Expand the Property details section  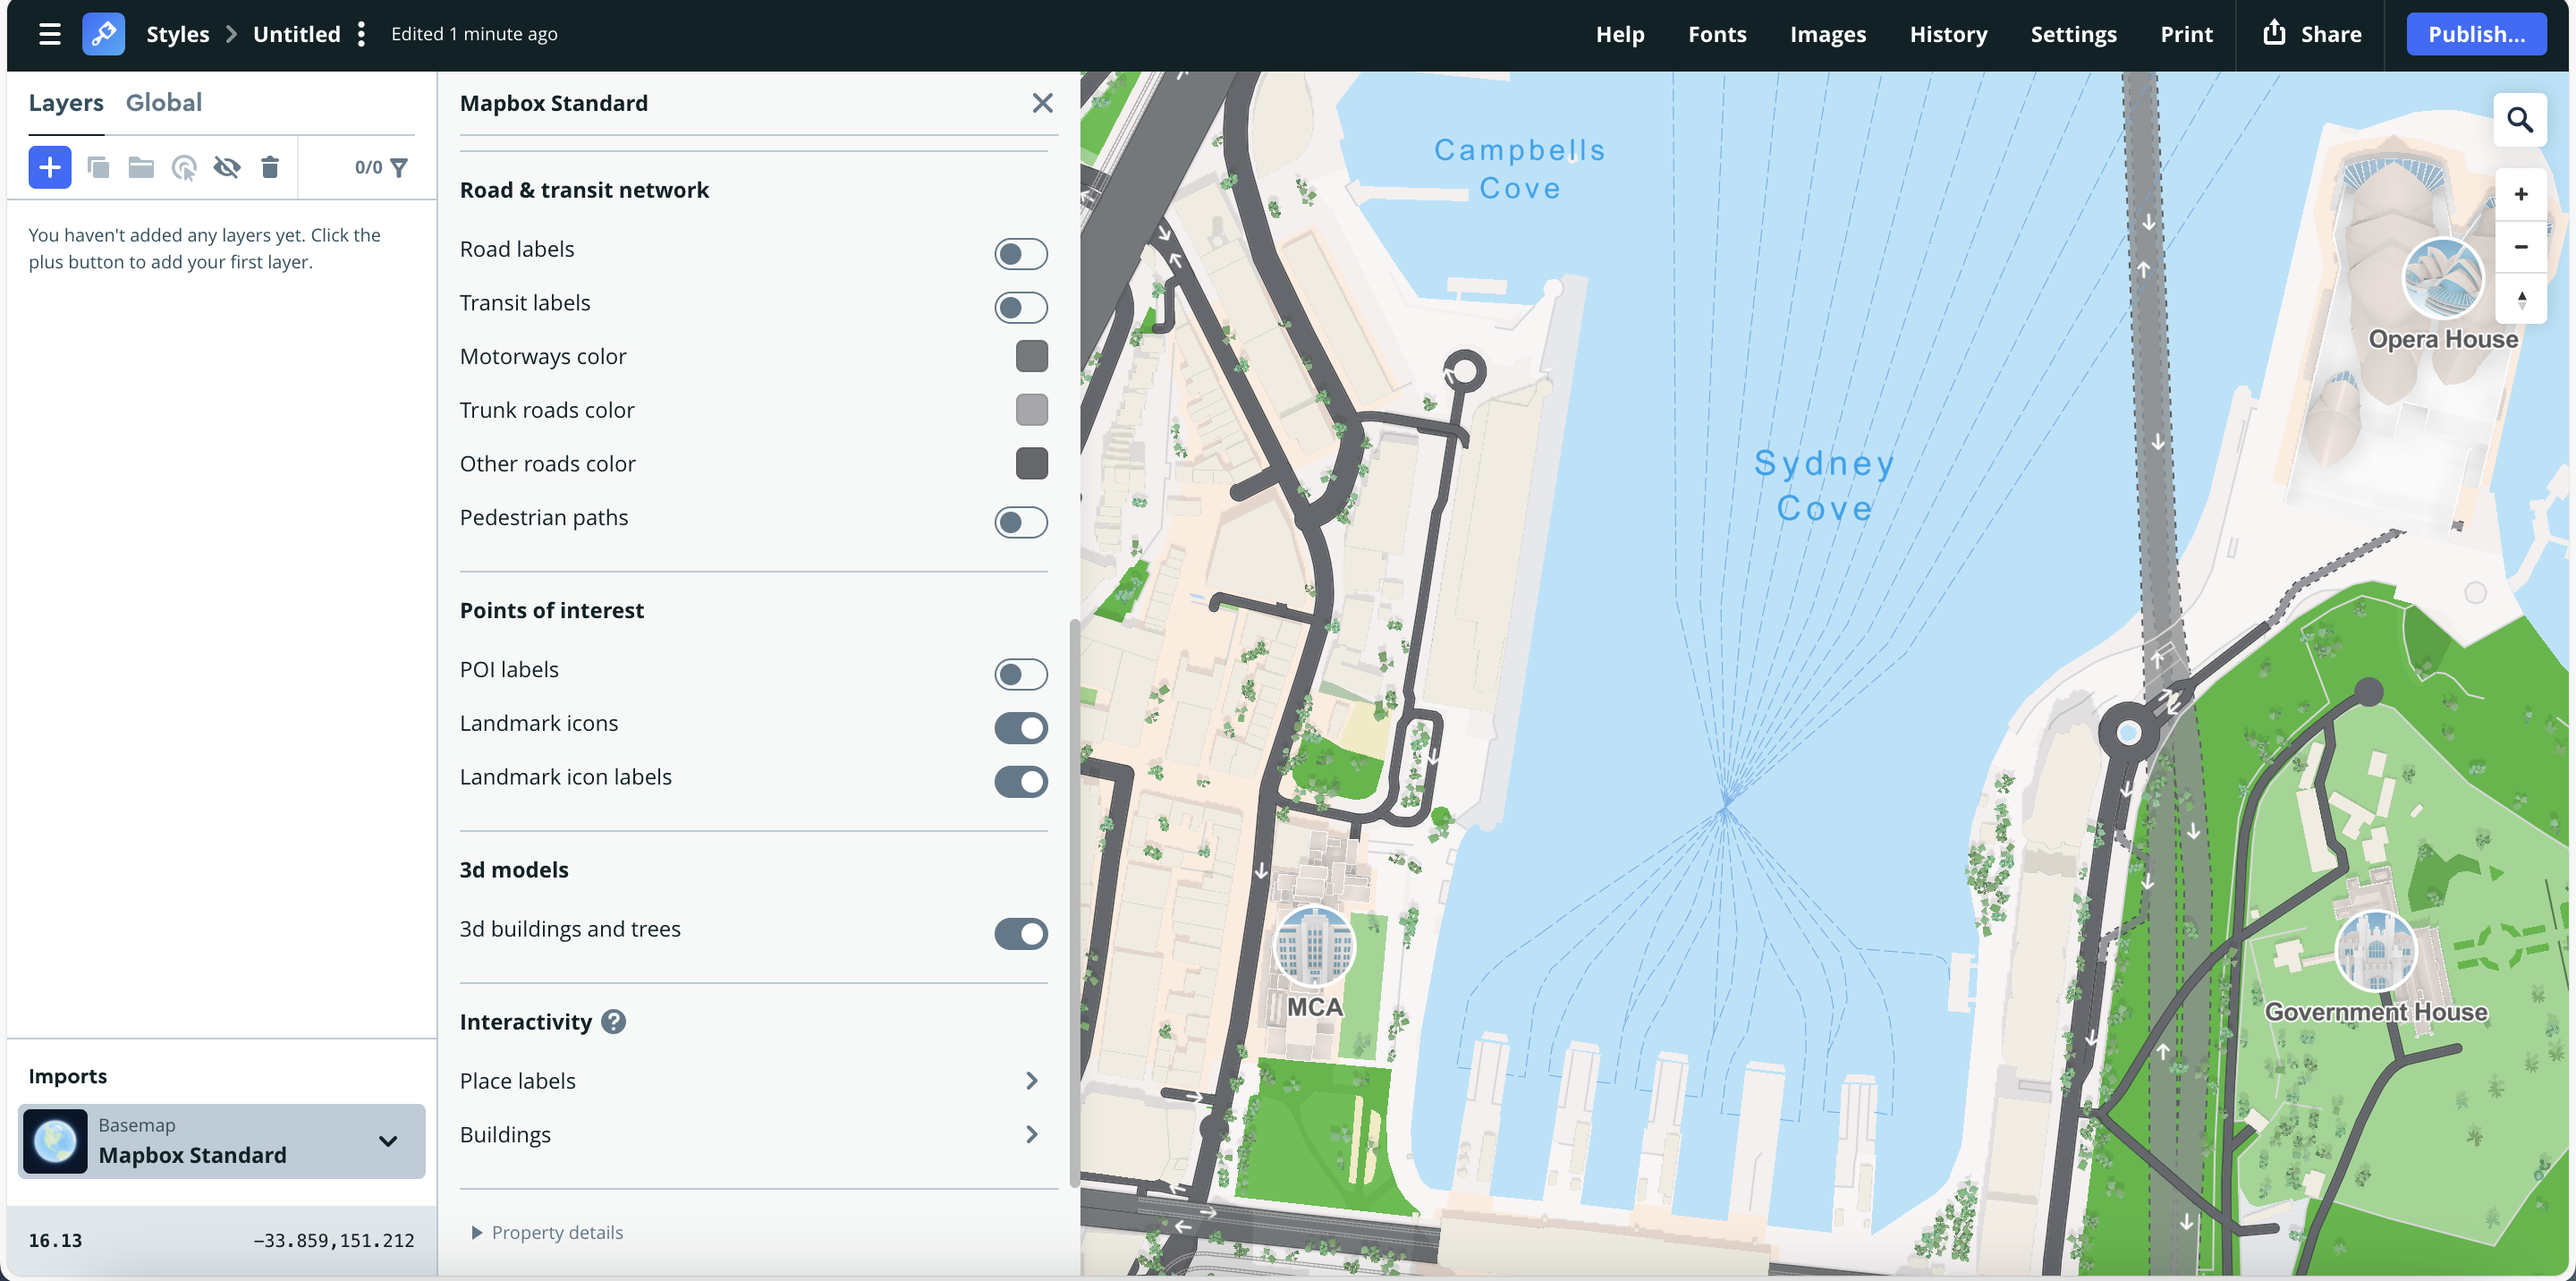pos(547,1232)
